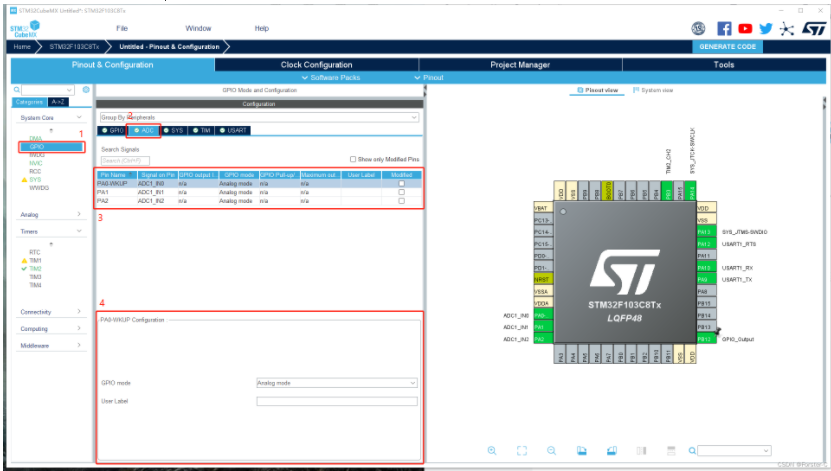Select green pin PA13 on the chip
Screen dimensions: 831x471
click(x=706, y=232)
